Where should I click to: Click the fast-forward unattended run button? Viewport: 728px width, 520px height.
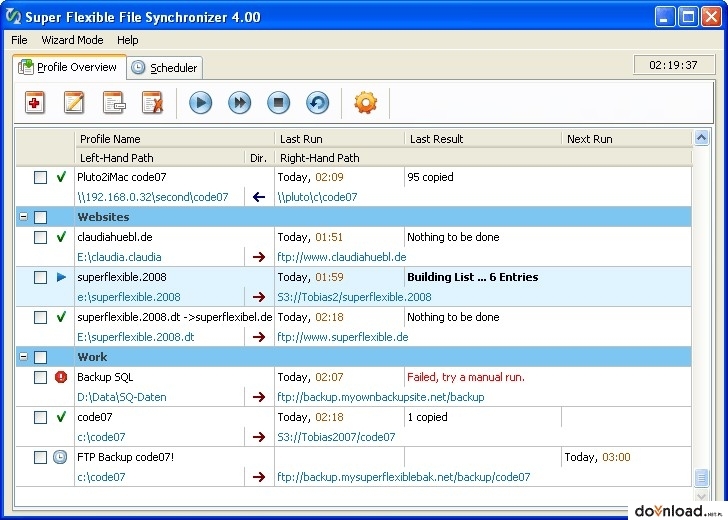point(240,103)
